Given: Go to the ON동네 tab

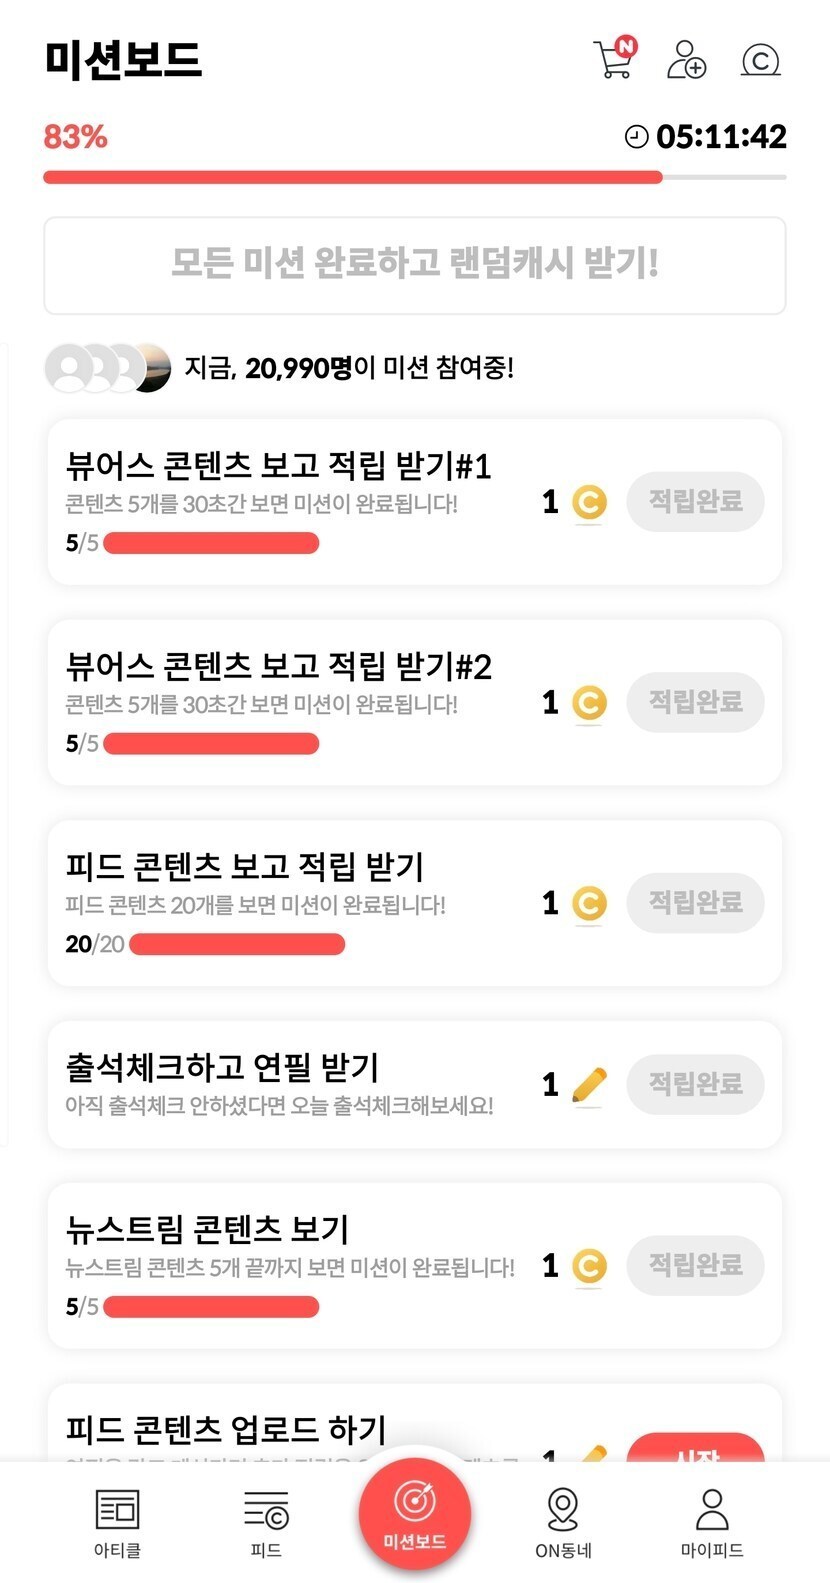Looking at the screenshot, I should [563, 1522].
